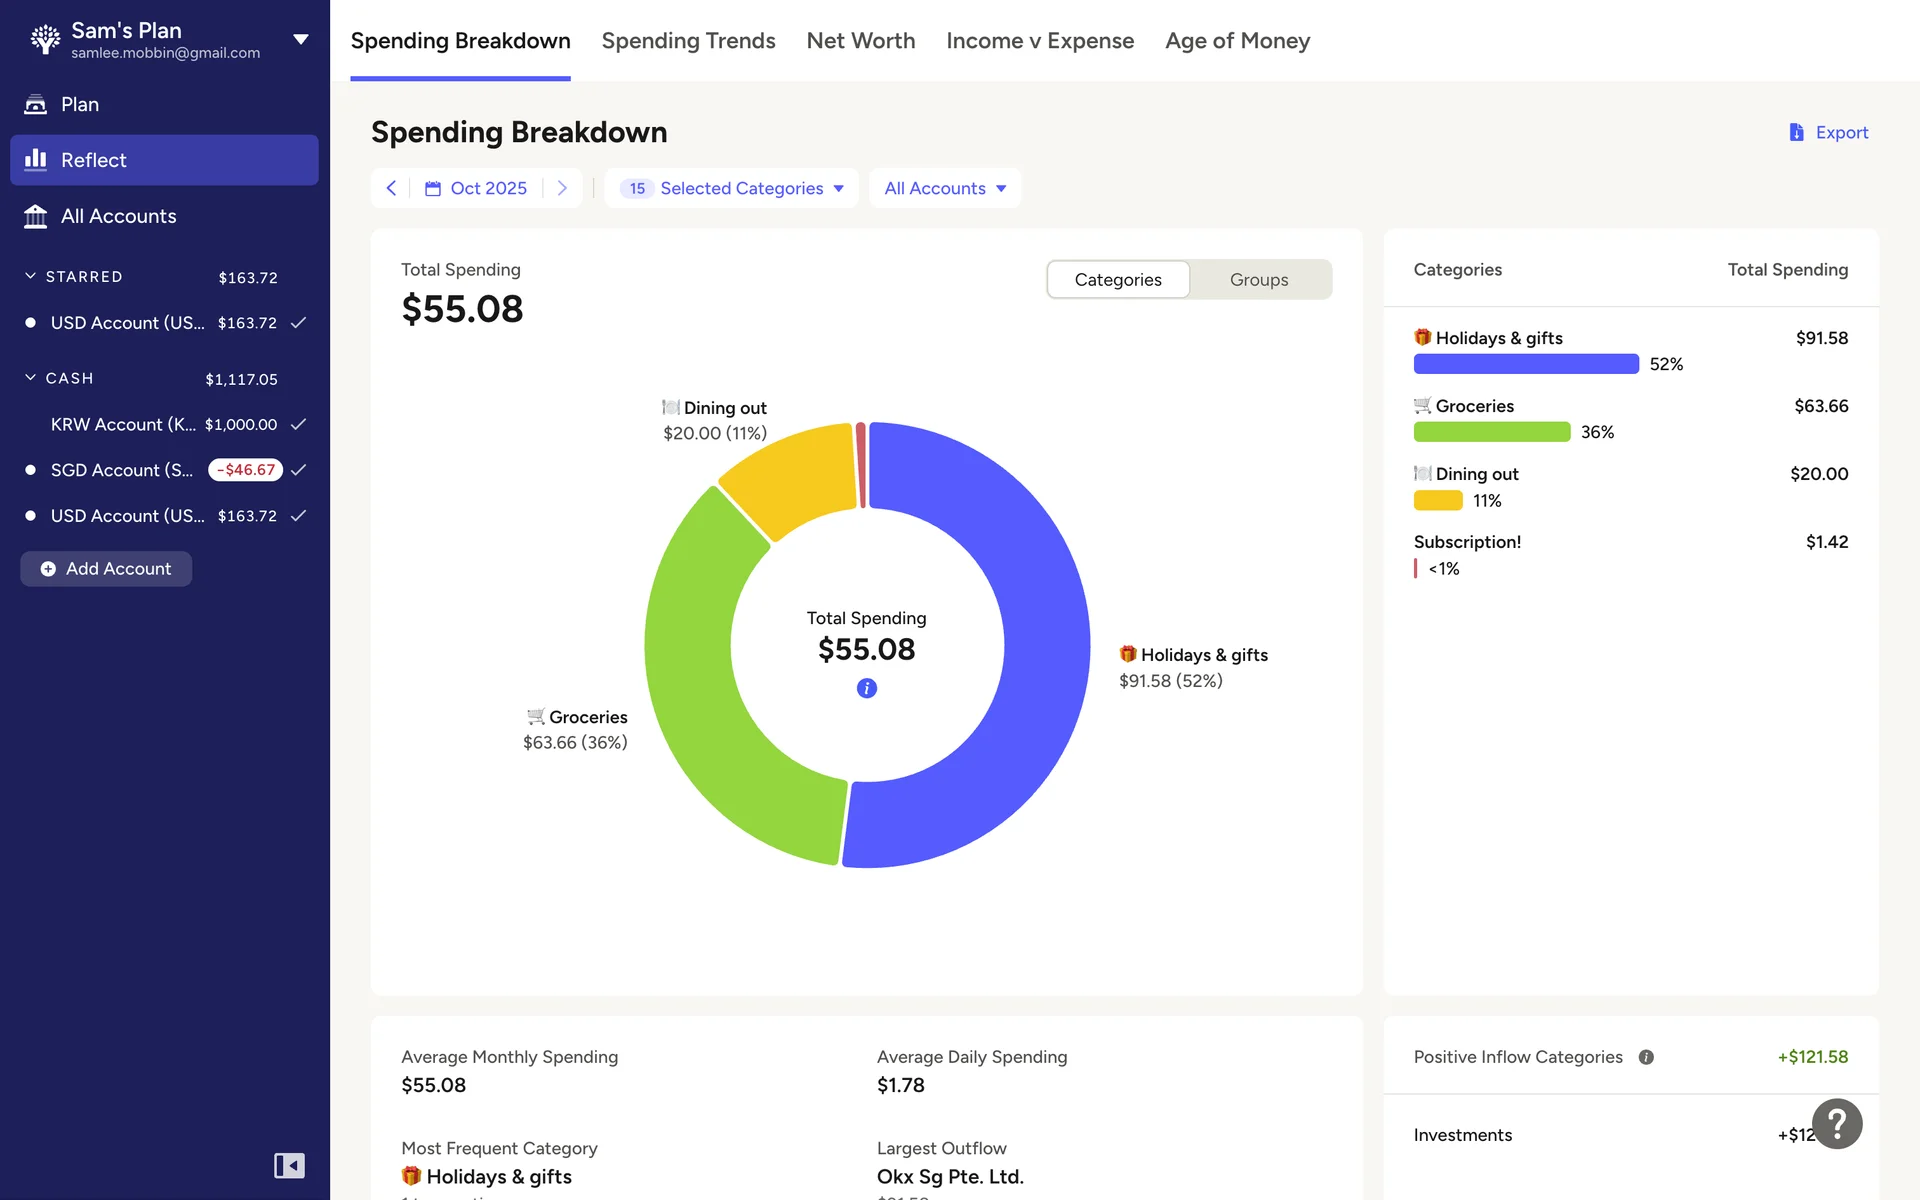Open the Net Worth tab
Viewport: 1920px width, 1200px height.
860,41
